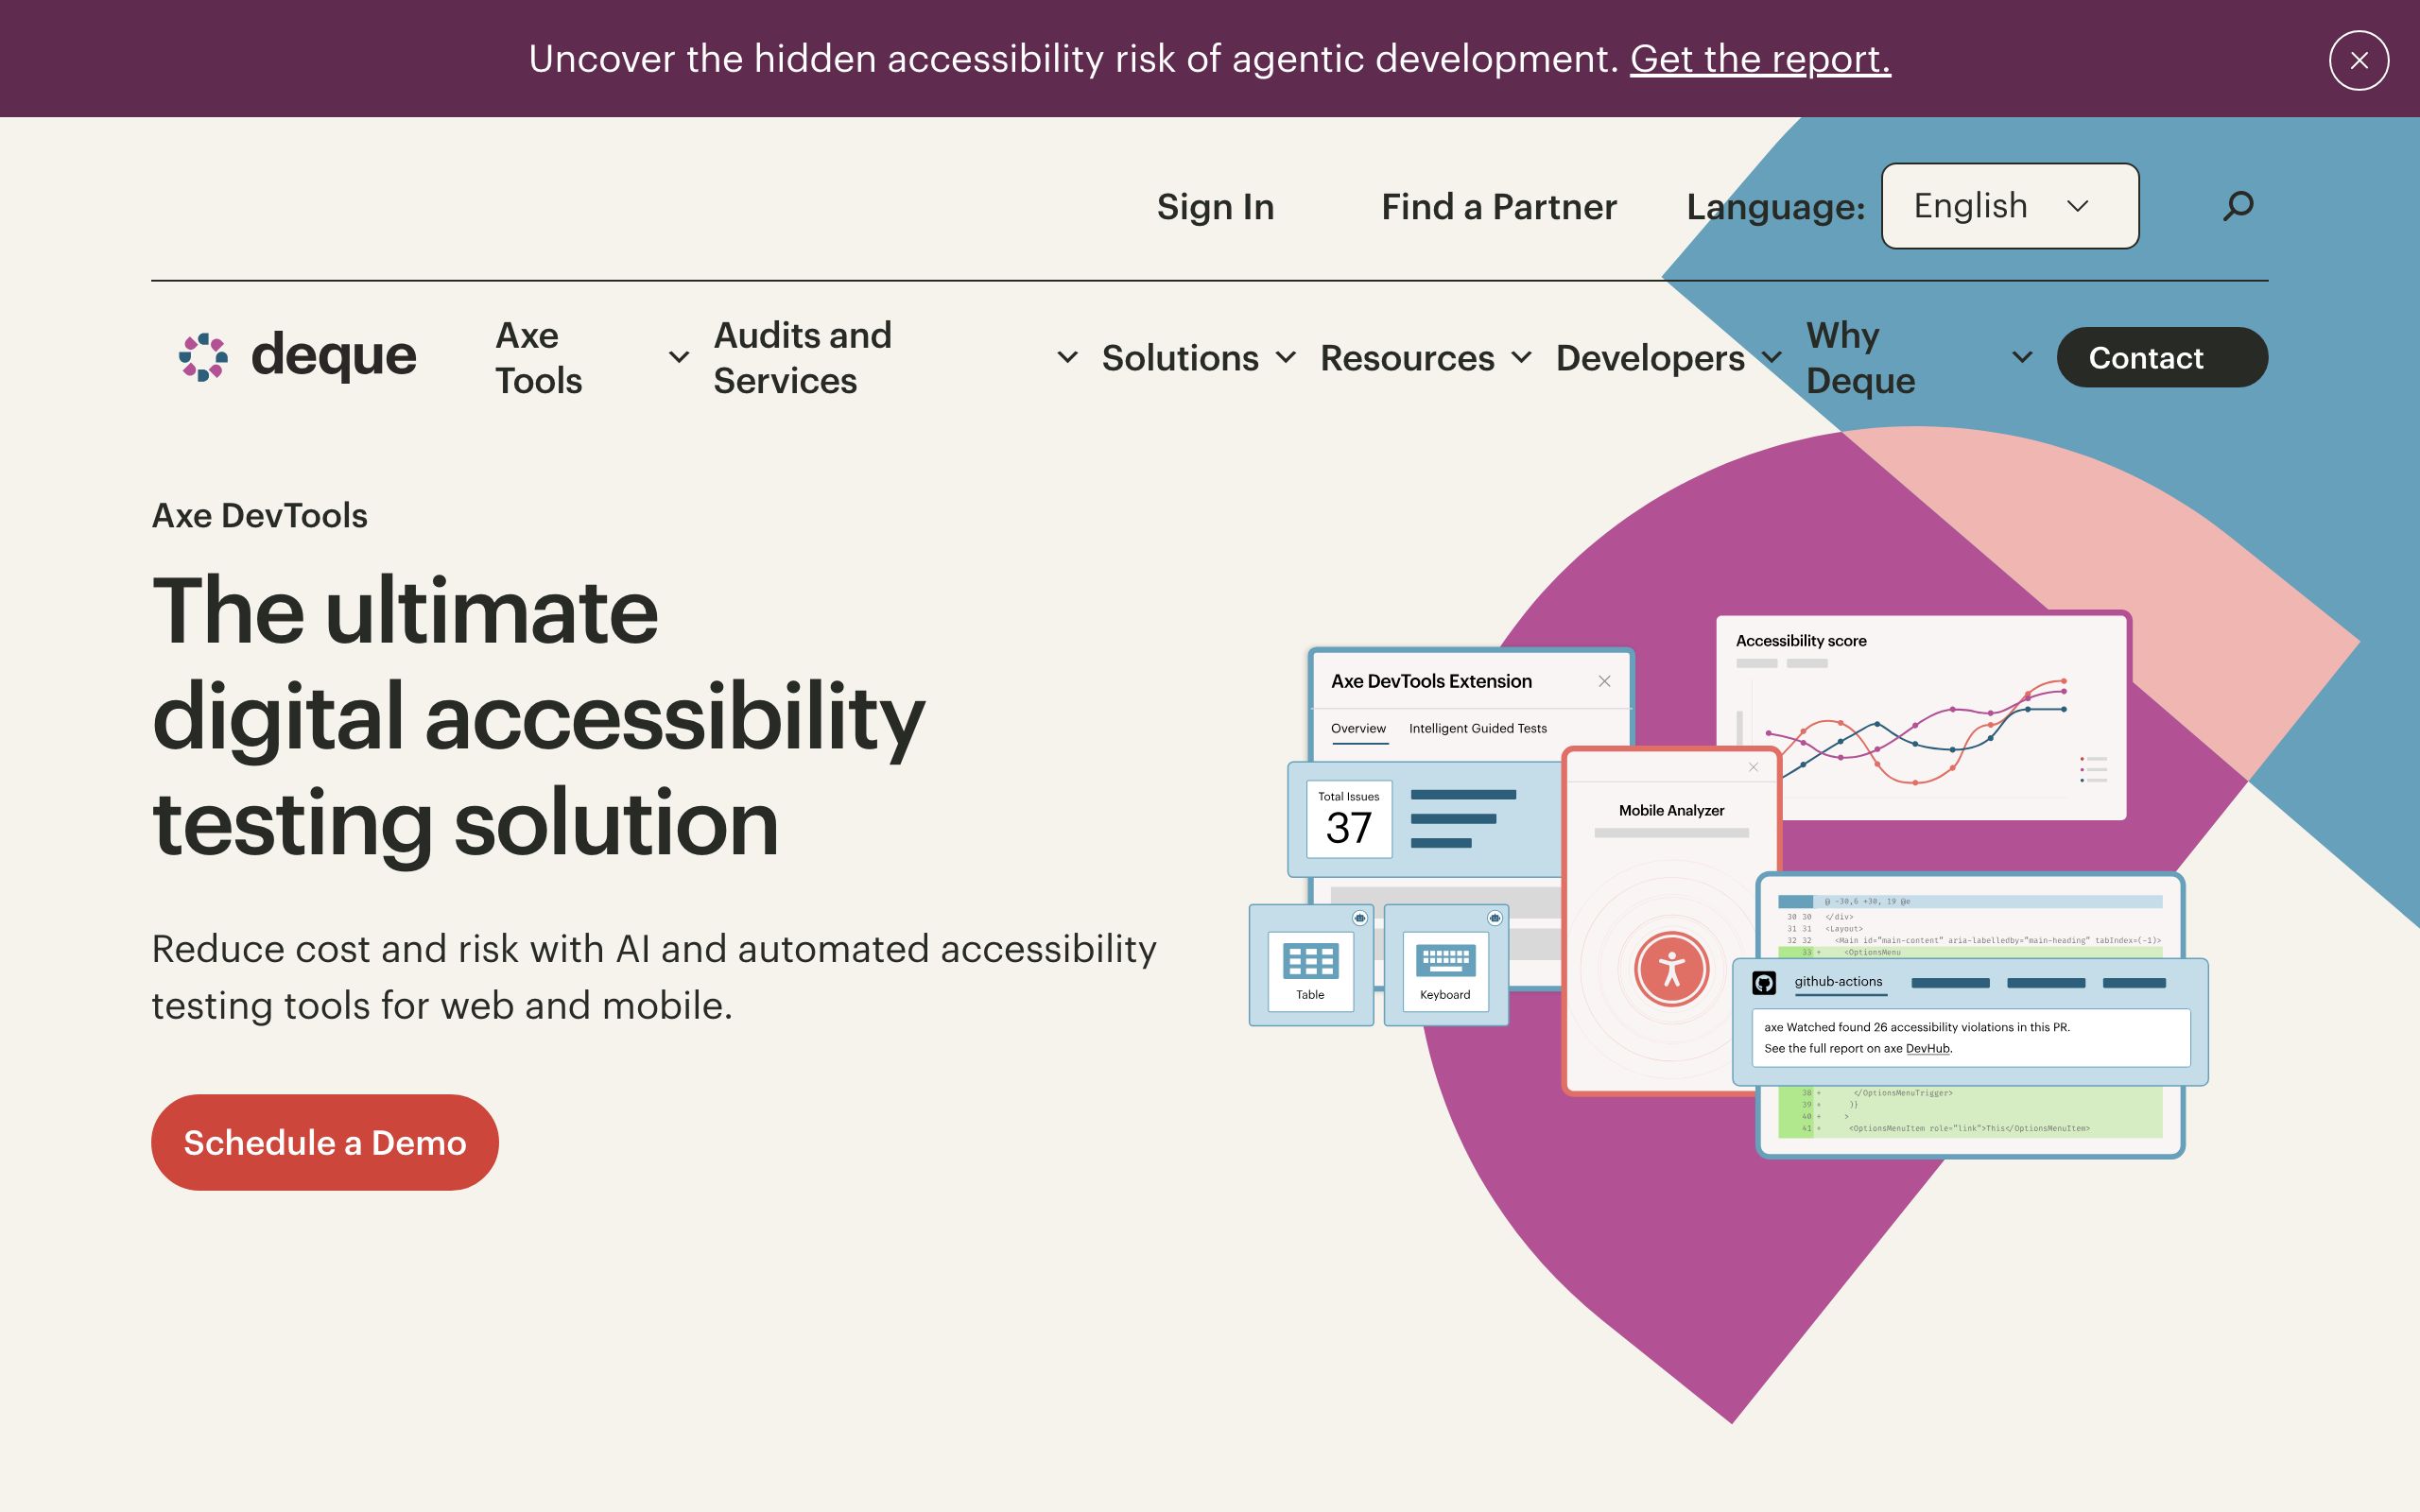
Task: Open the Solutions menu item
Action: pyautogui.click(x=1180, y=357)
